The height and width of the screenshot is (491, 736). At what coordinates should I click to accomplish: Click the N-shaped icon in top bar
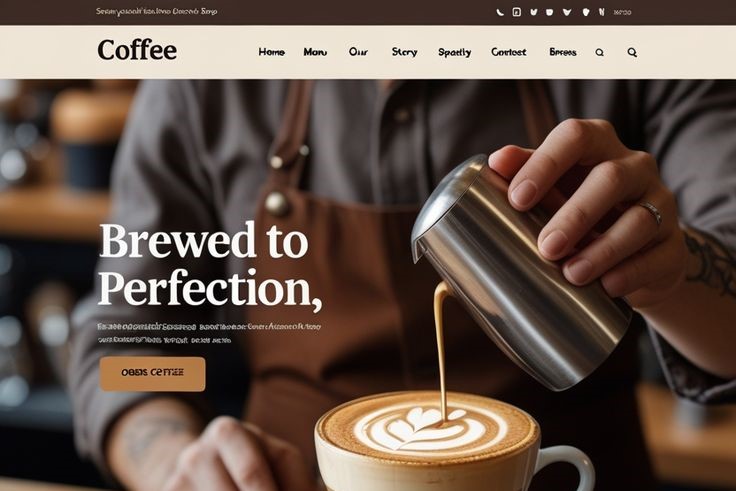click(602, 12)
